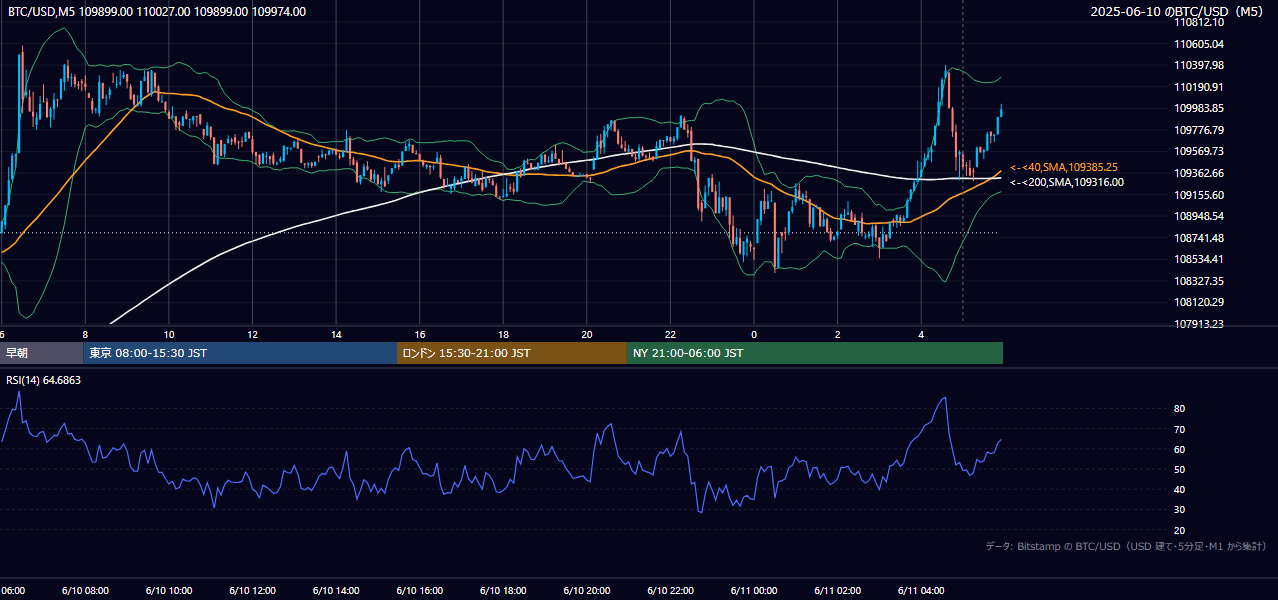
Task: Select price axis label 108120.29
Action: point(1199,302)
